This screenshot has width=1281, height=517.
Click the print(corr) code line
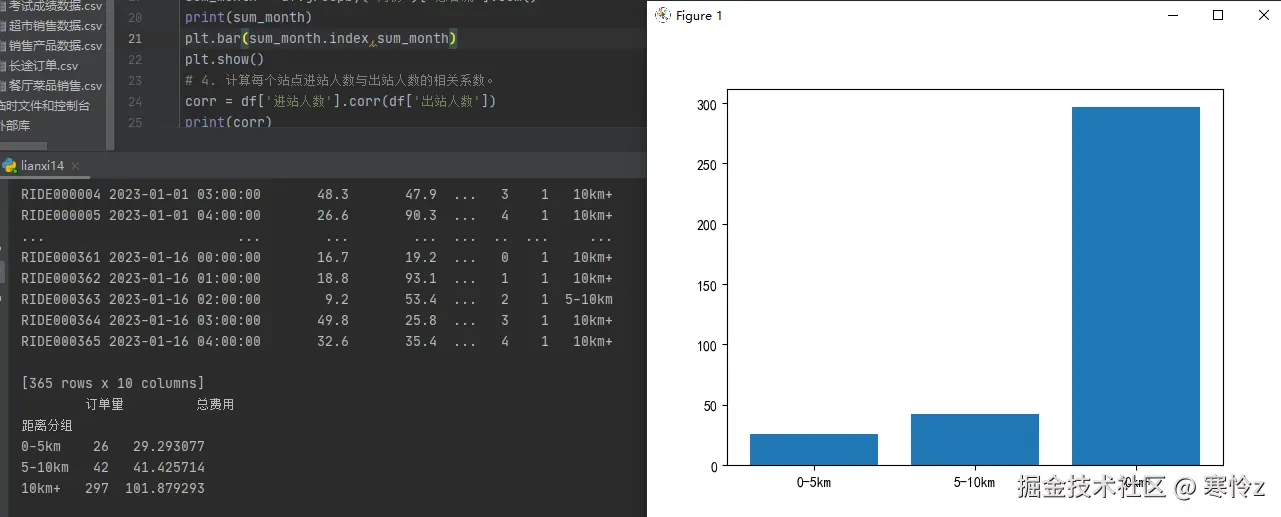pos(228,123)
